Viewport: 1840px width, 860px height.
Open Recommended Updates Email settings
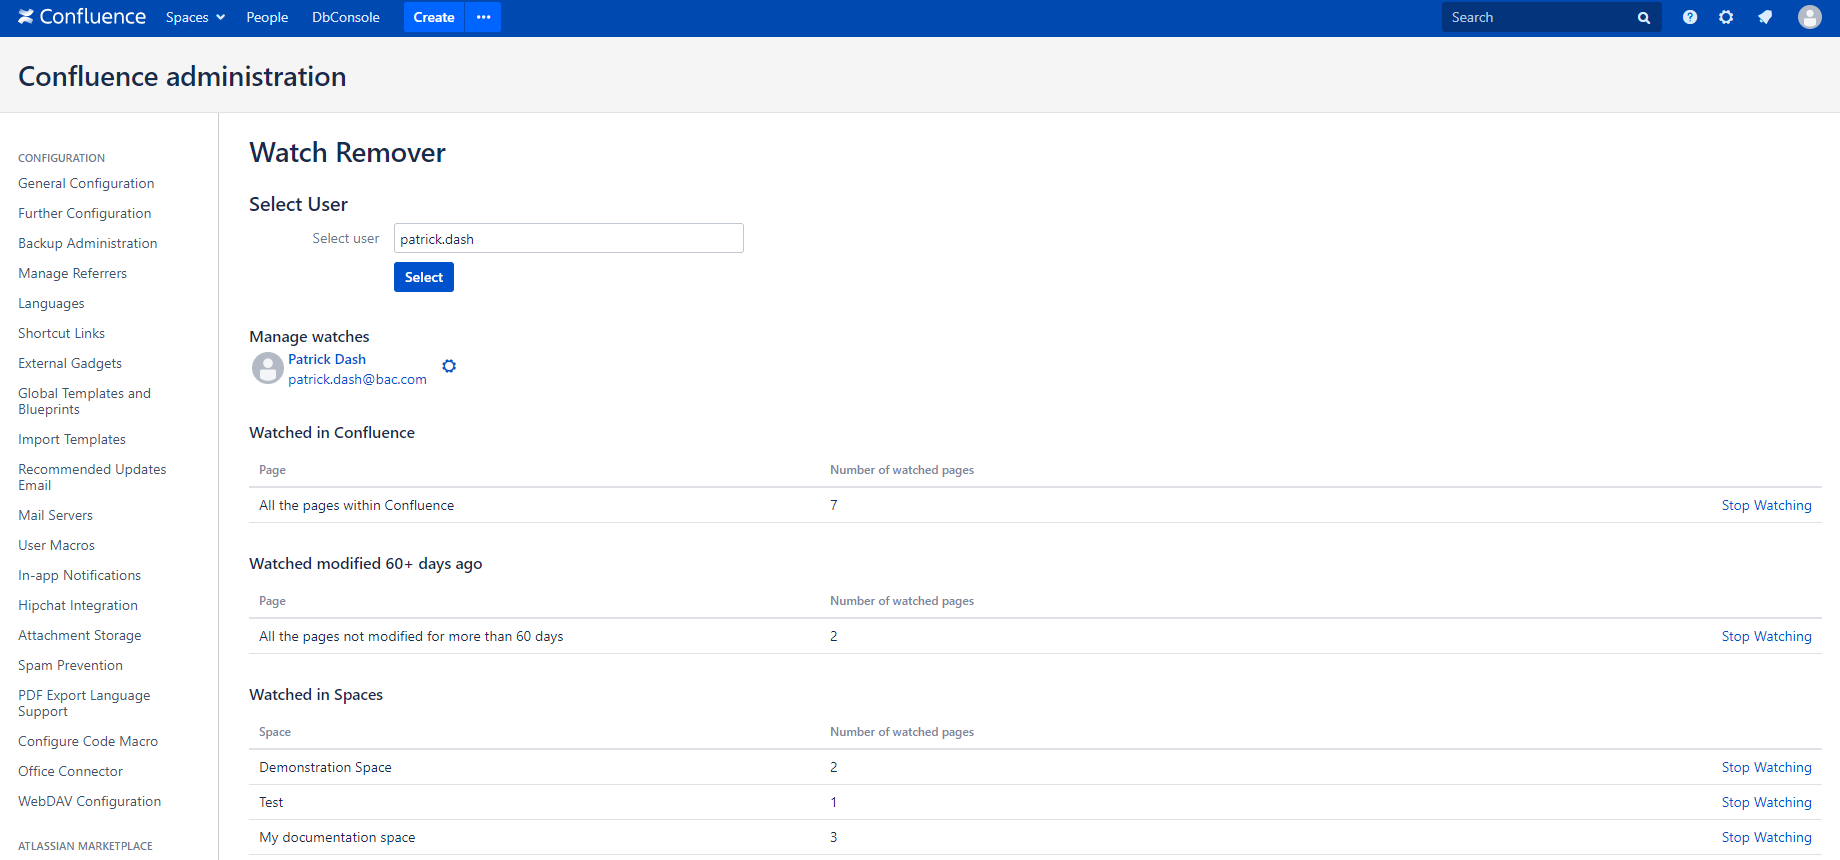pyautogui.click(x=92, y=477)
